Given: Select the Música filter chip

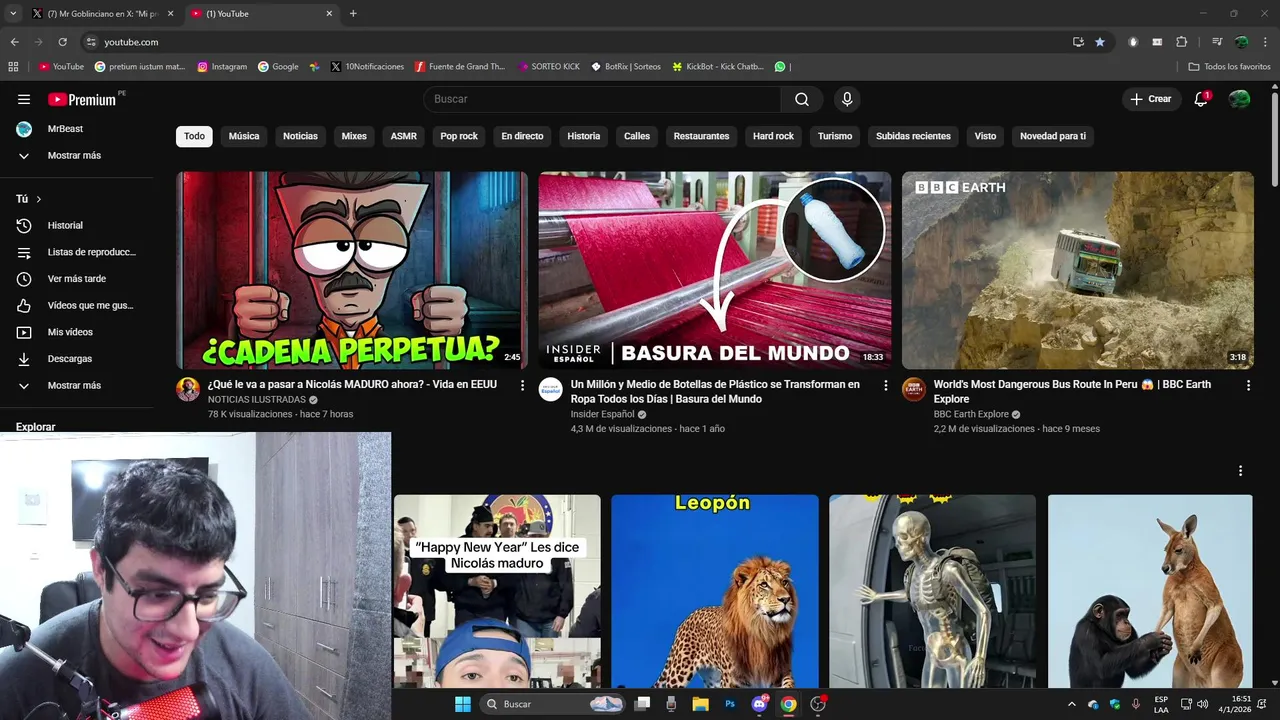Looking at the screenshot, I should click(244, 136).
